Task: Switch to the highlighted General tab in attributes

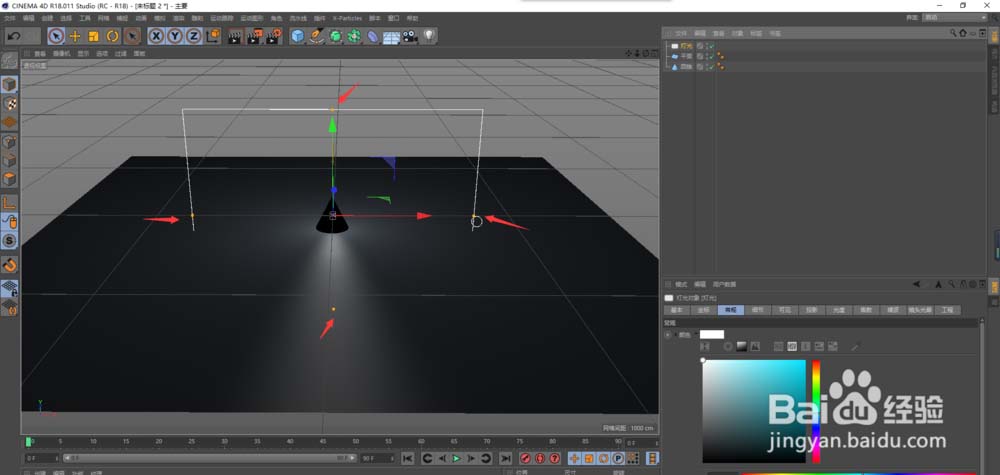Action: pos(730,310)
